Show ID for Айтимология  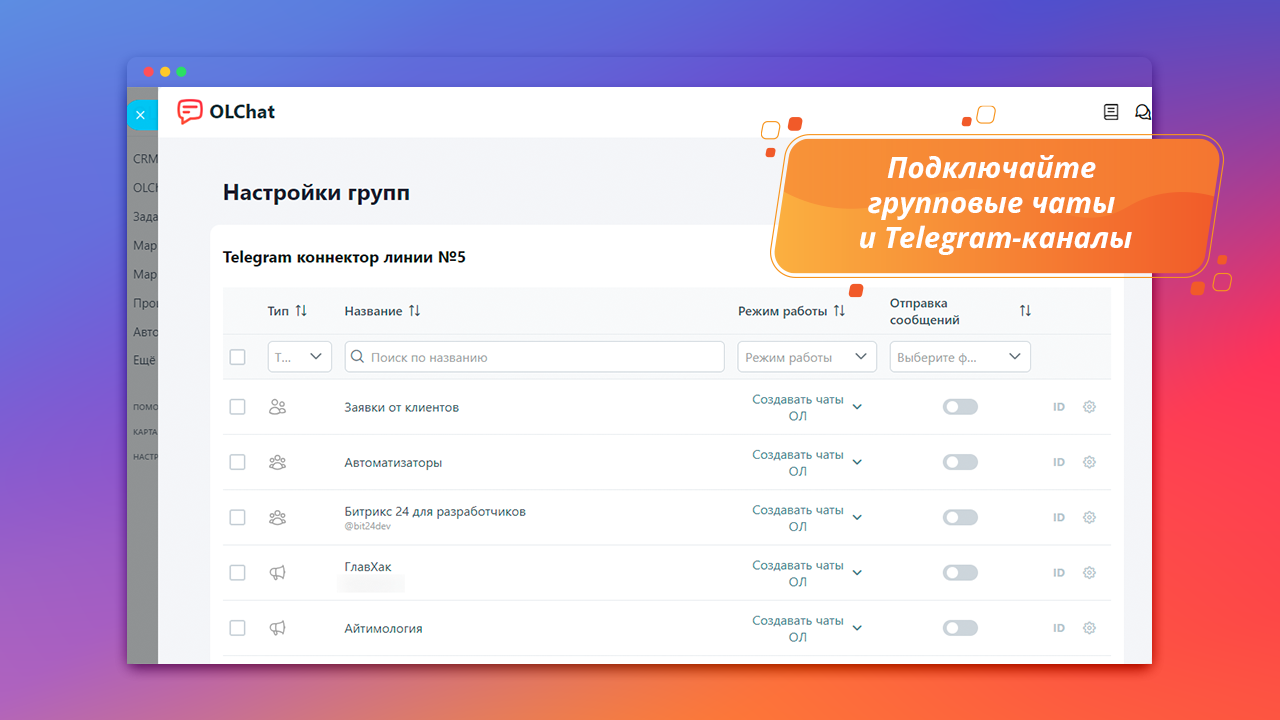tap(1059, 628)
